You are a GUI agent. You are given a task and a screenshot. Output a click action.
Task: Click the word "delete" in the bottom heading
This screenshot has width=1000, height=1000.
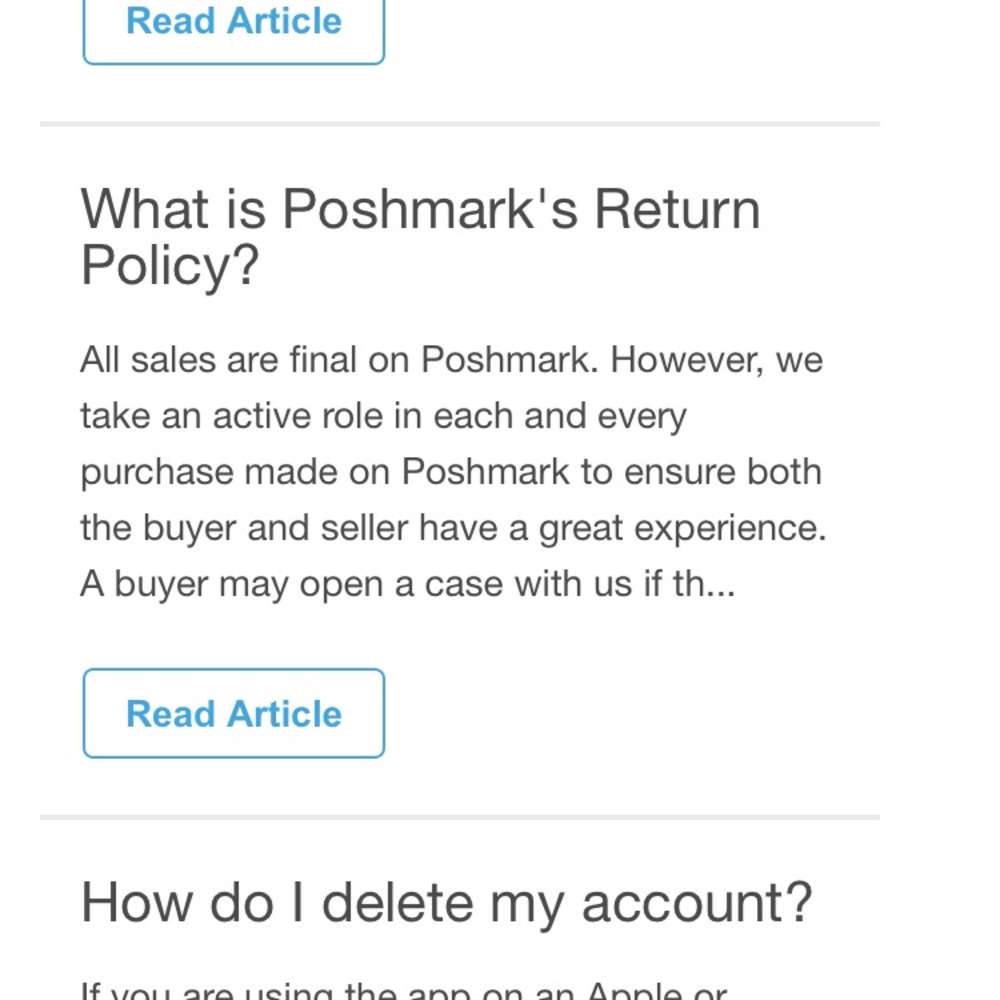click(x=397, y=902)
